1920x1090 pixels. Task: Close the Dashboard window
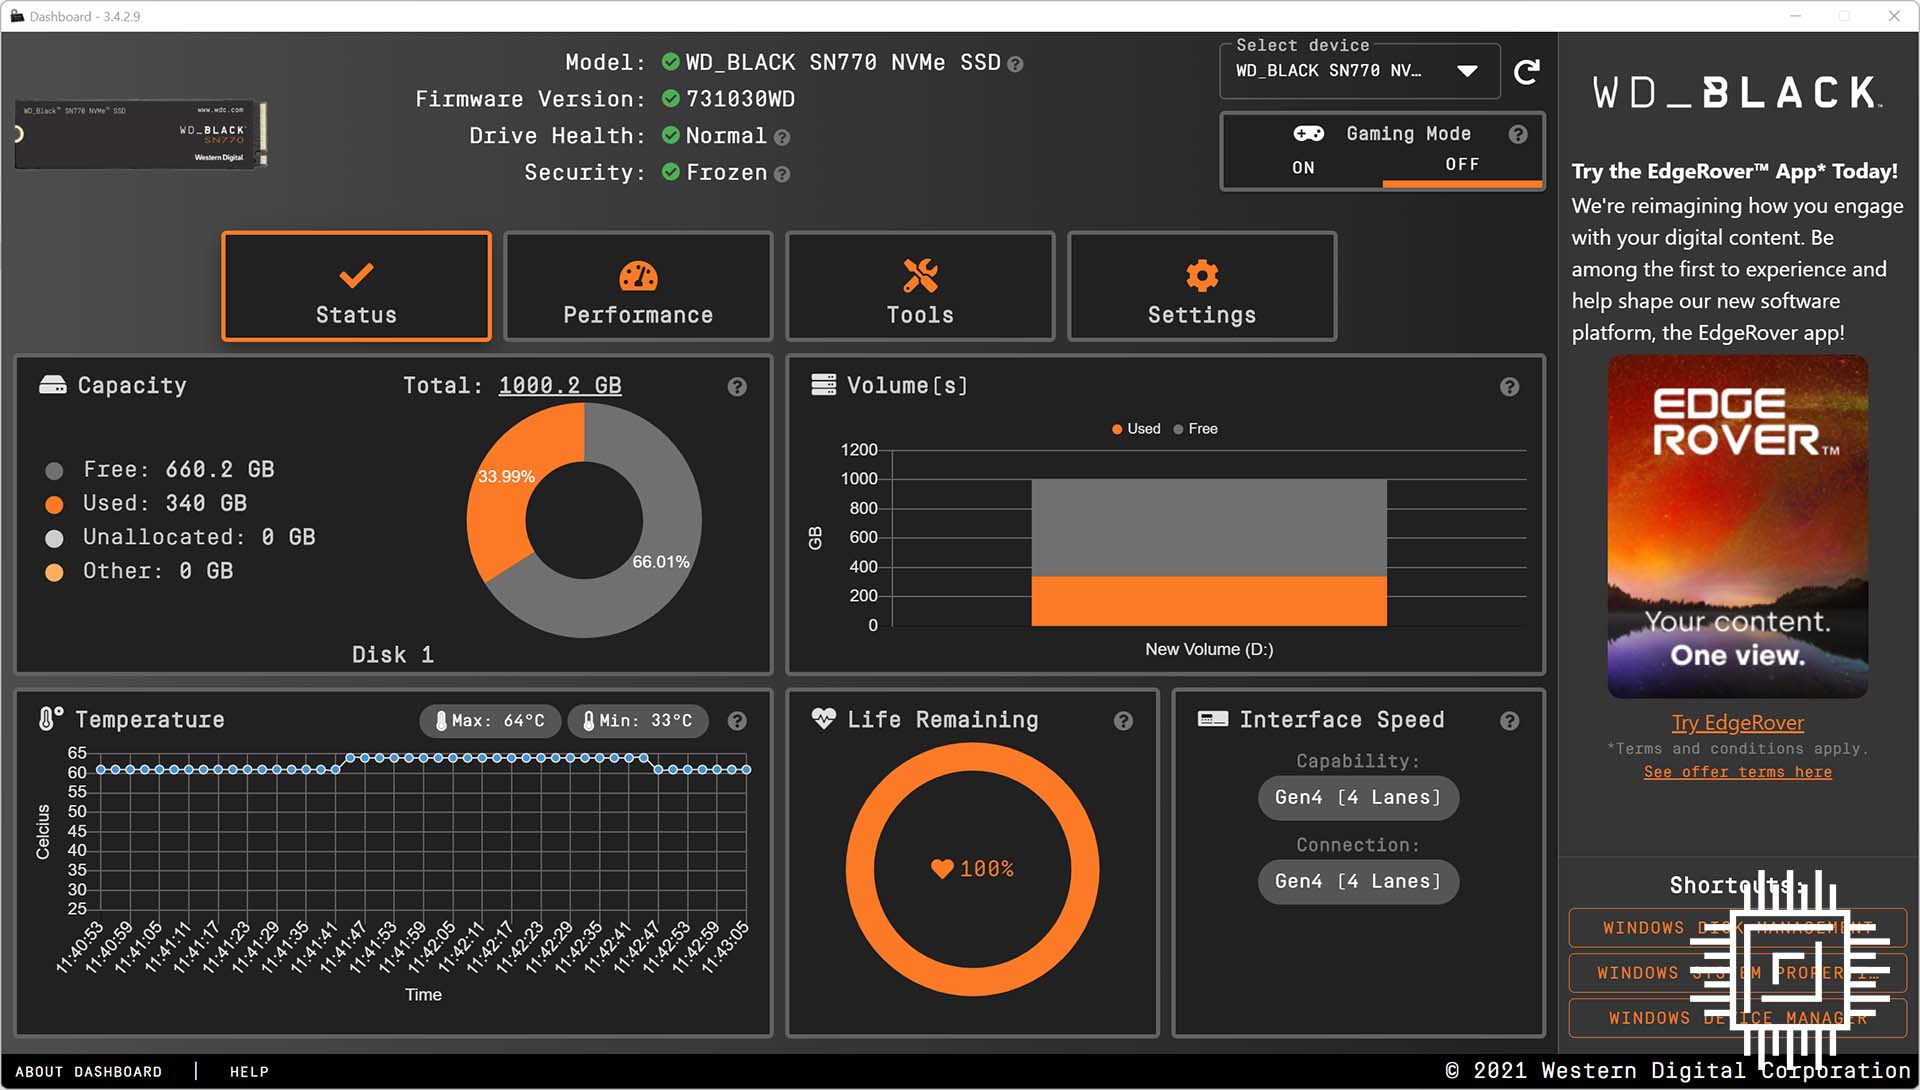[x=1894, y=16]
